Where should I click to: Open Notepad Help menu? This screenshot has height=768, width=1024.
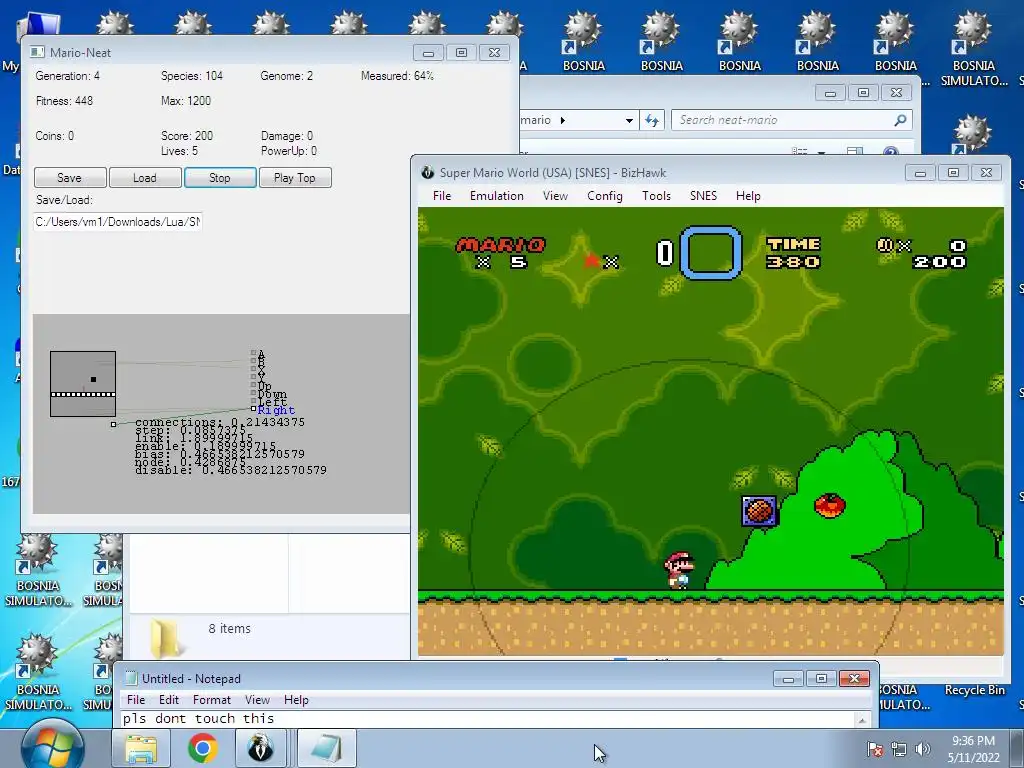(x=296, y=699)
